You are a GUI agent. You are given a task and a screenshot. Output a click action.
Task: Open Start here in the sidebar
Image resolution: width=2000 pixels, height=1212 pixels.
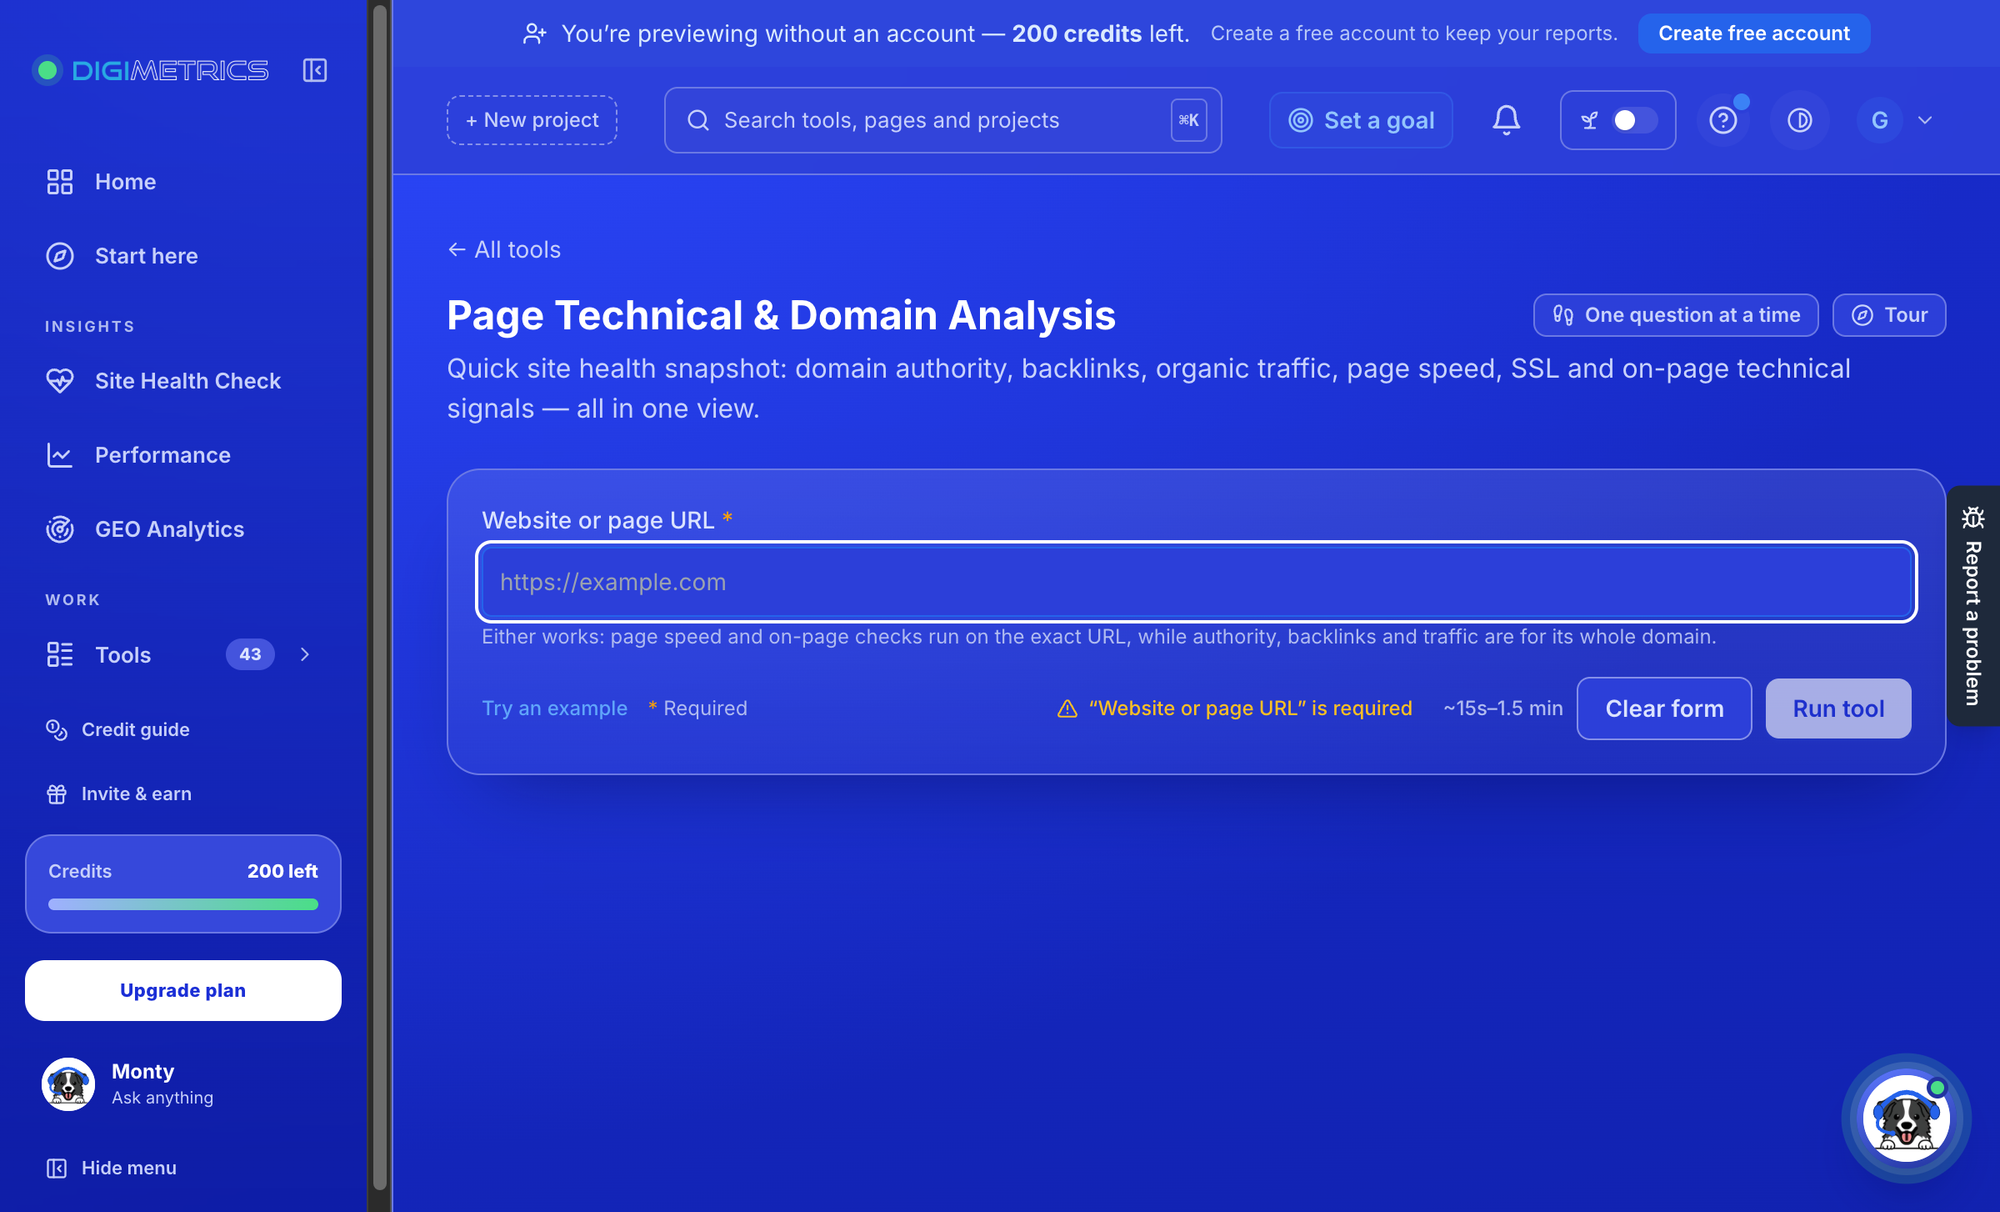tap(183, 256)
